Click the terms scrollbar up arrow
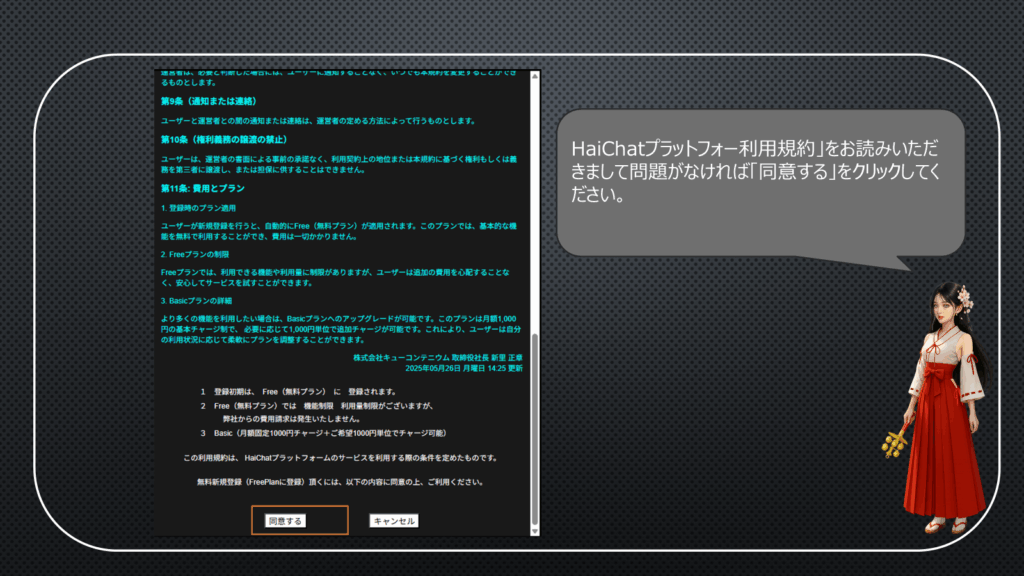This screenshot has width=1024, height=576. (535, 76)
